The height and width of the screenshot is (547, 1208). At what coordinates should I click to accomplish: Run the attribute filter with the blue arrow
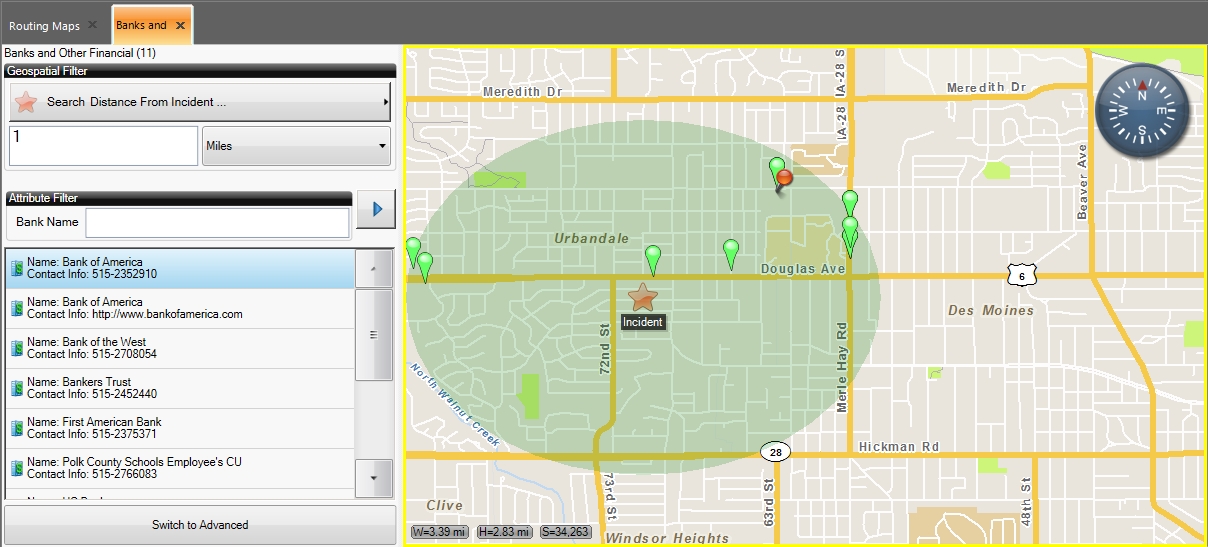tap(376, 209)
